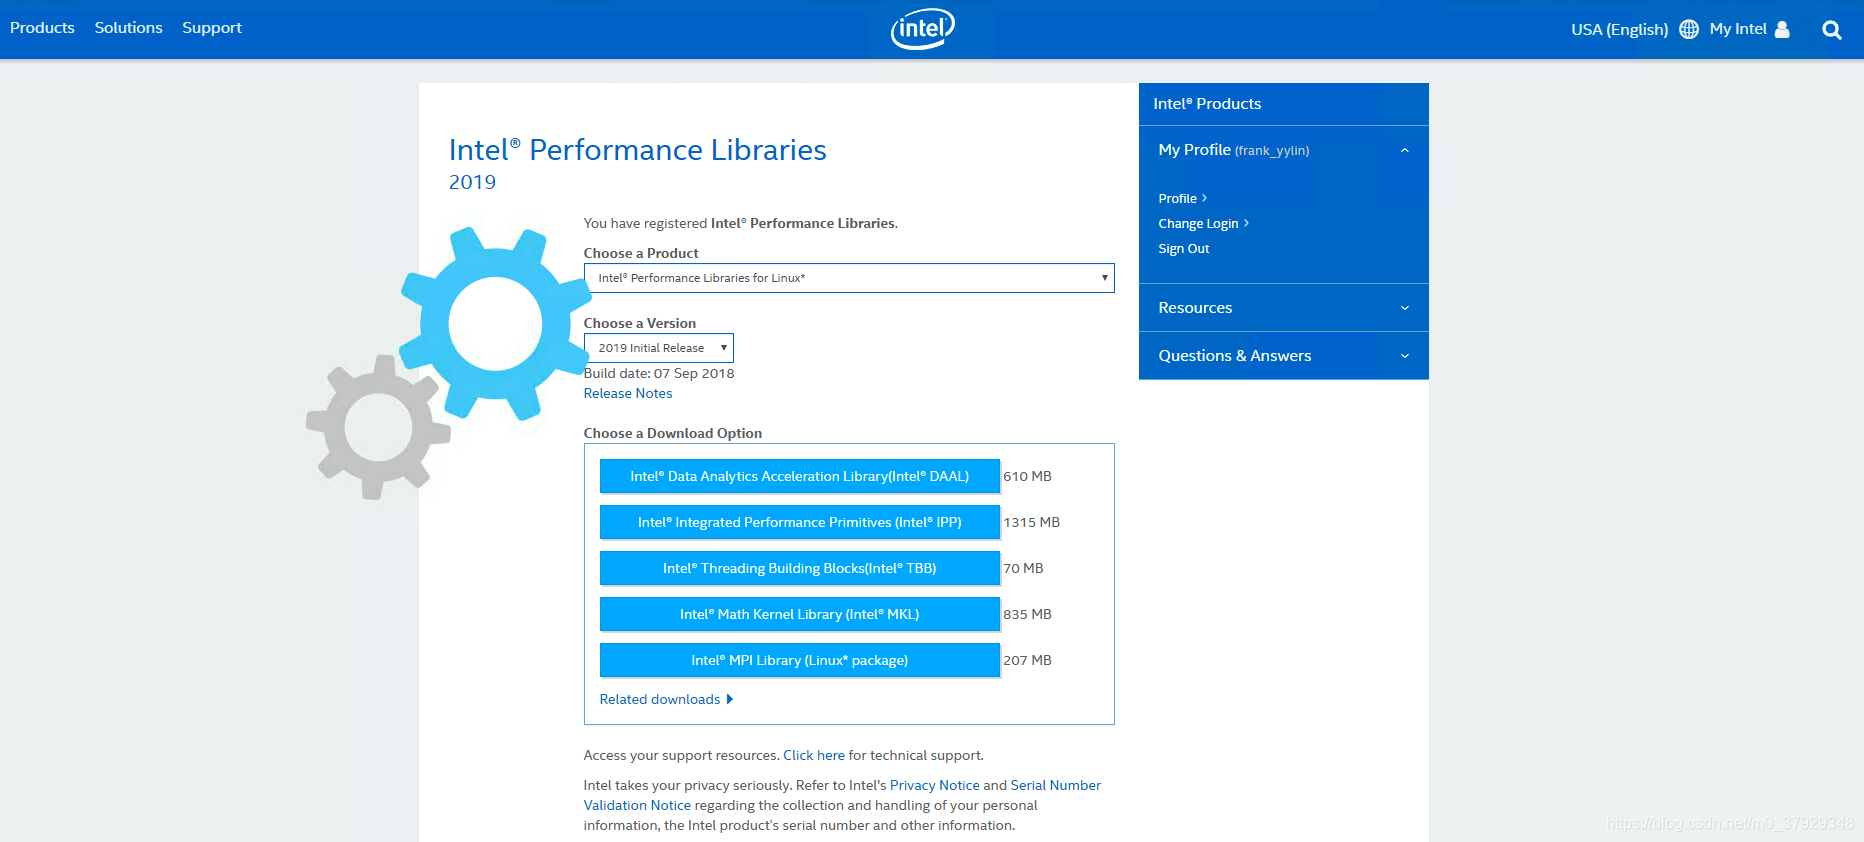Open the Support menu

[212, 28]
